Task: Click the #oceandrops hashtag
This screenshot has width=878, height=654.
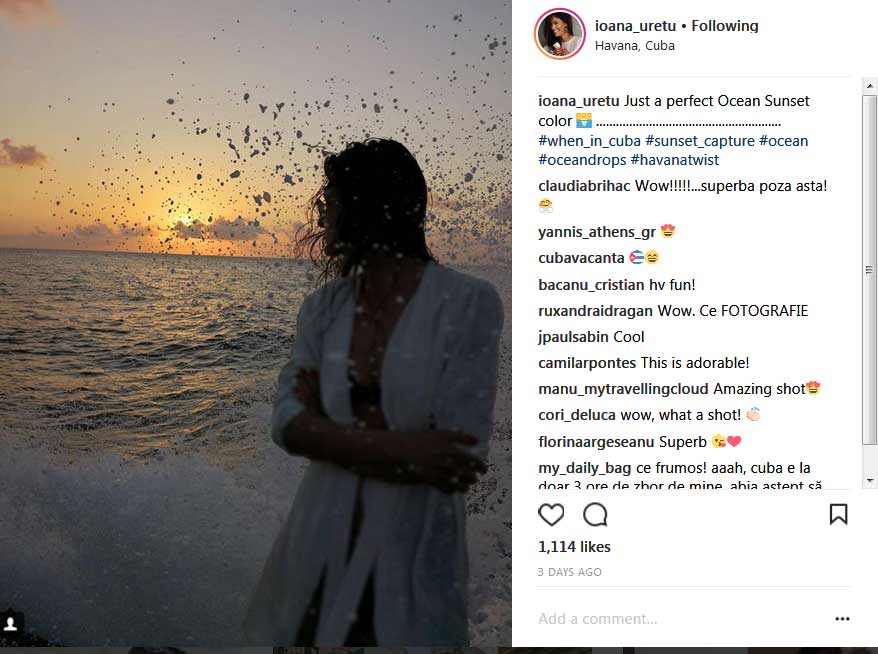Action: (x=582, y=160)
